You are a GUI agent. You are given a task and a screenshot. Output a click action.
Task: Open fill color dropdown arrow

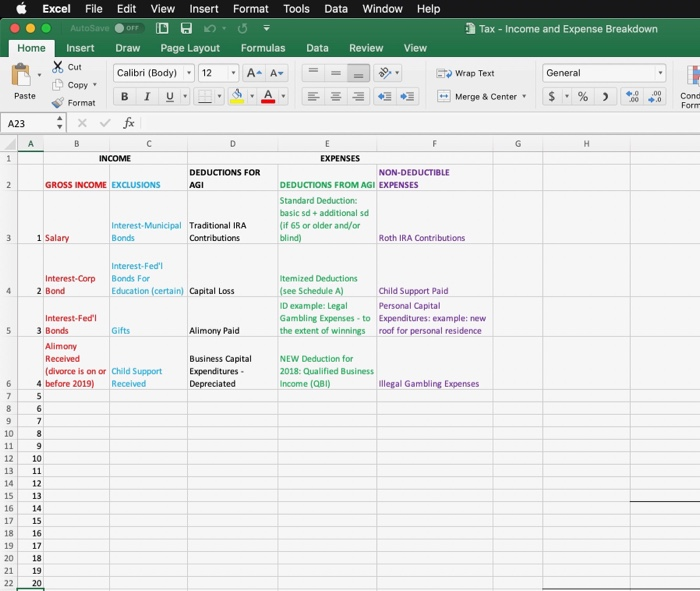(x=252, y=96)
